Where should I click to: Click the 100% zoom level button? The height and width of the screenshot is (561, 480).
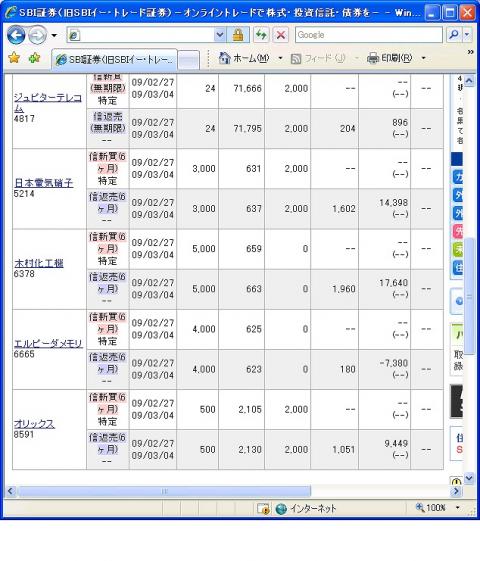pyautogui.click(x=431, y=507)
